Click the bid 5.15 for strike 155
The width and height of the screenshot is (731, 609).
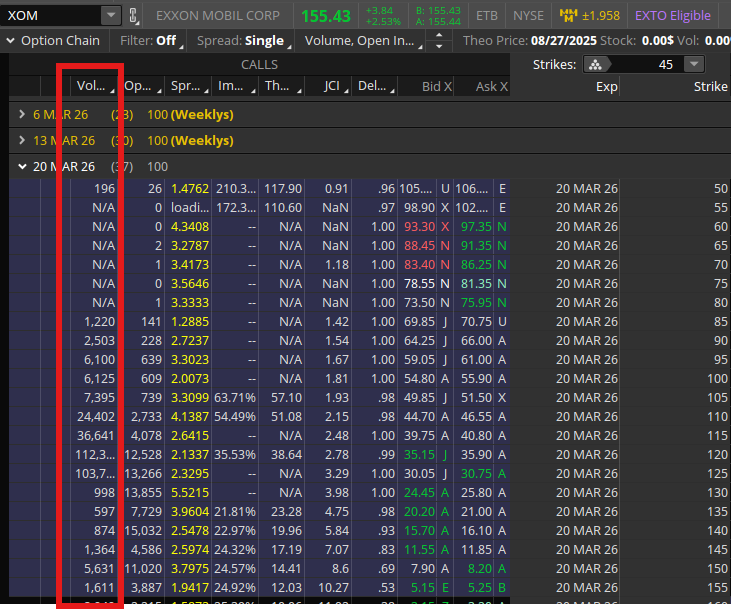point(423,588)
